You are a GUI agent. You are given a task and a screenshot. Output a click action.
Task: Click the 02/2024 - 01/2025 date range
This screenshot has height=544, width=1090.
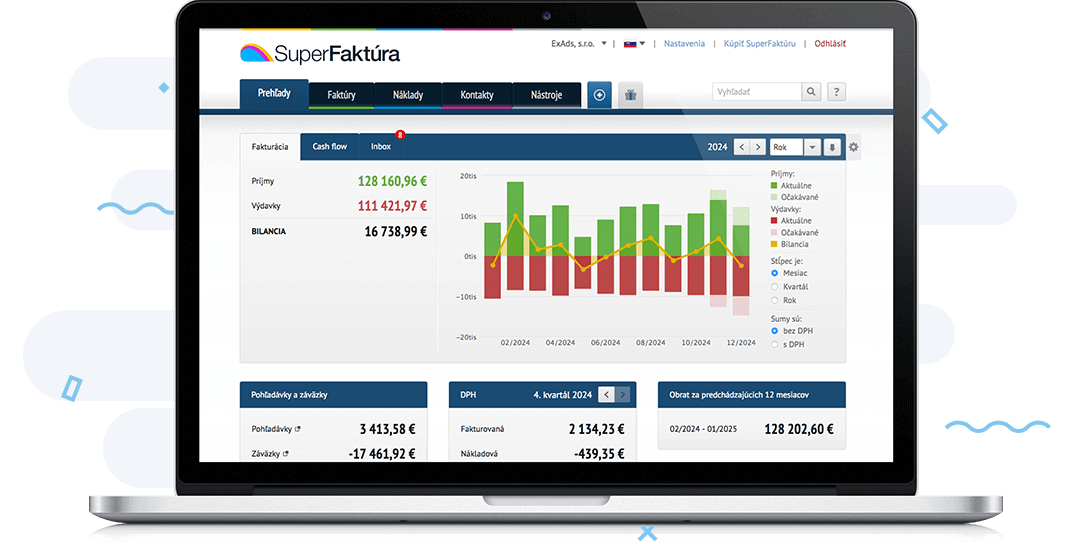[x=701, y=430]
